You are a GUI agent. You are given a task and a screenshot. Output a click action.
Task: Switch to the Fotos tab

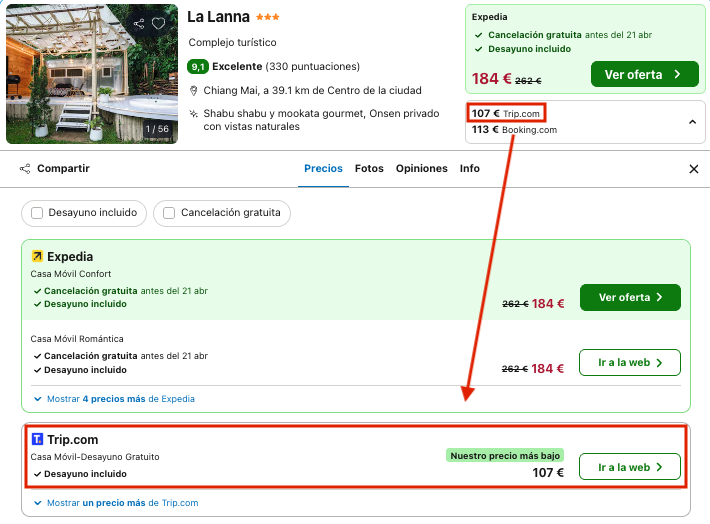[369, 169]
